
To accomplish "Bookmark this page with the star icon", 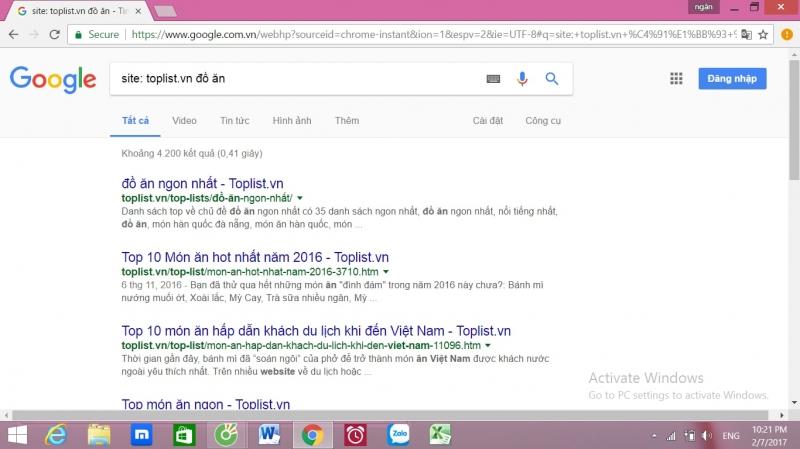I will coord(765,33).
